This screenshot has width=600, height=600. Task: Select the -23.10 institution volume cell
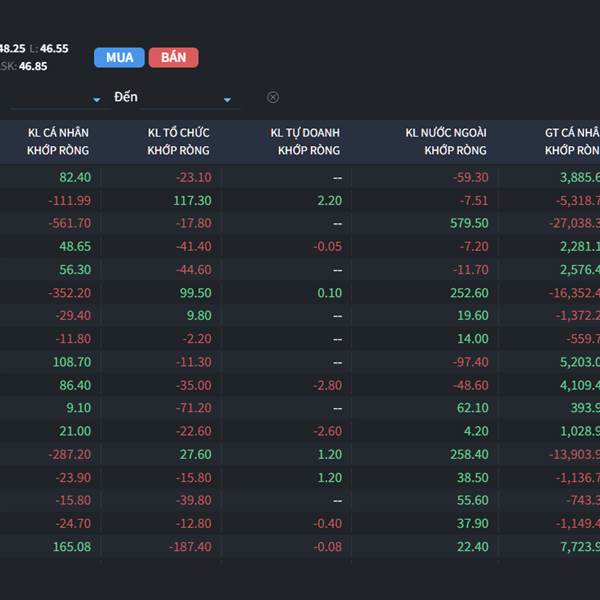point(194,177)
